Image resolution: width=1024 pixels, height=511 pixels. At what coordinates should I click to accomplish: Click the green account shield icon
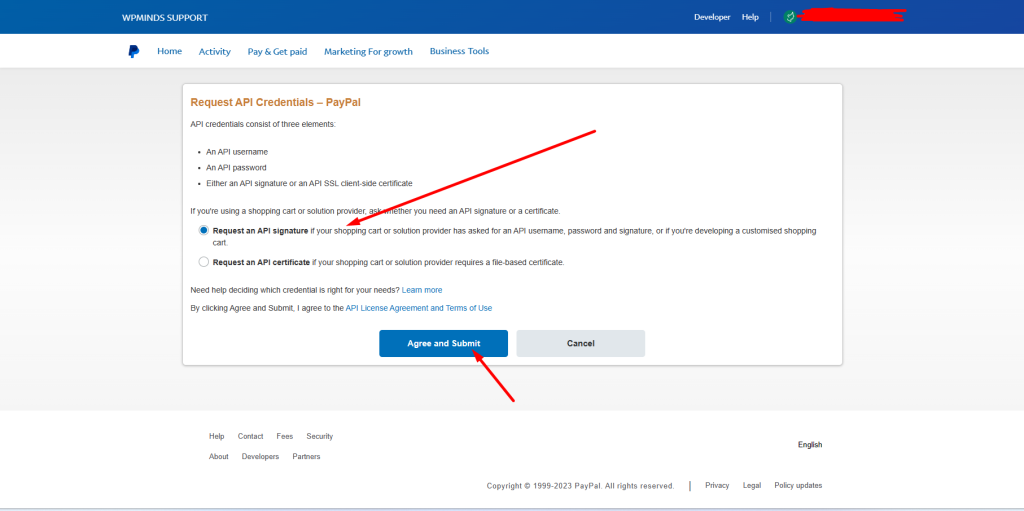click(x=790, y=17)
